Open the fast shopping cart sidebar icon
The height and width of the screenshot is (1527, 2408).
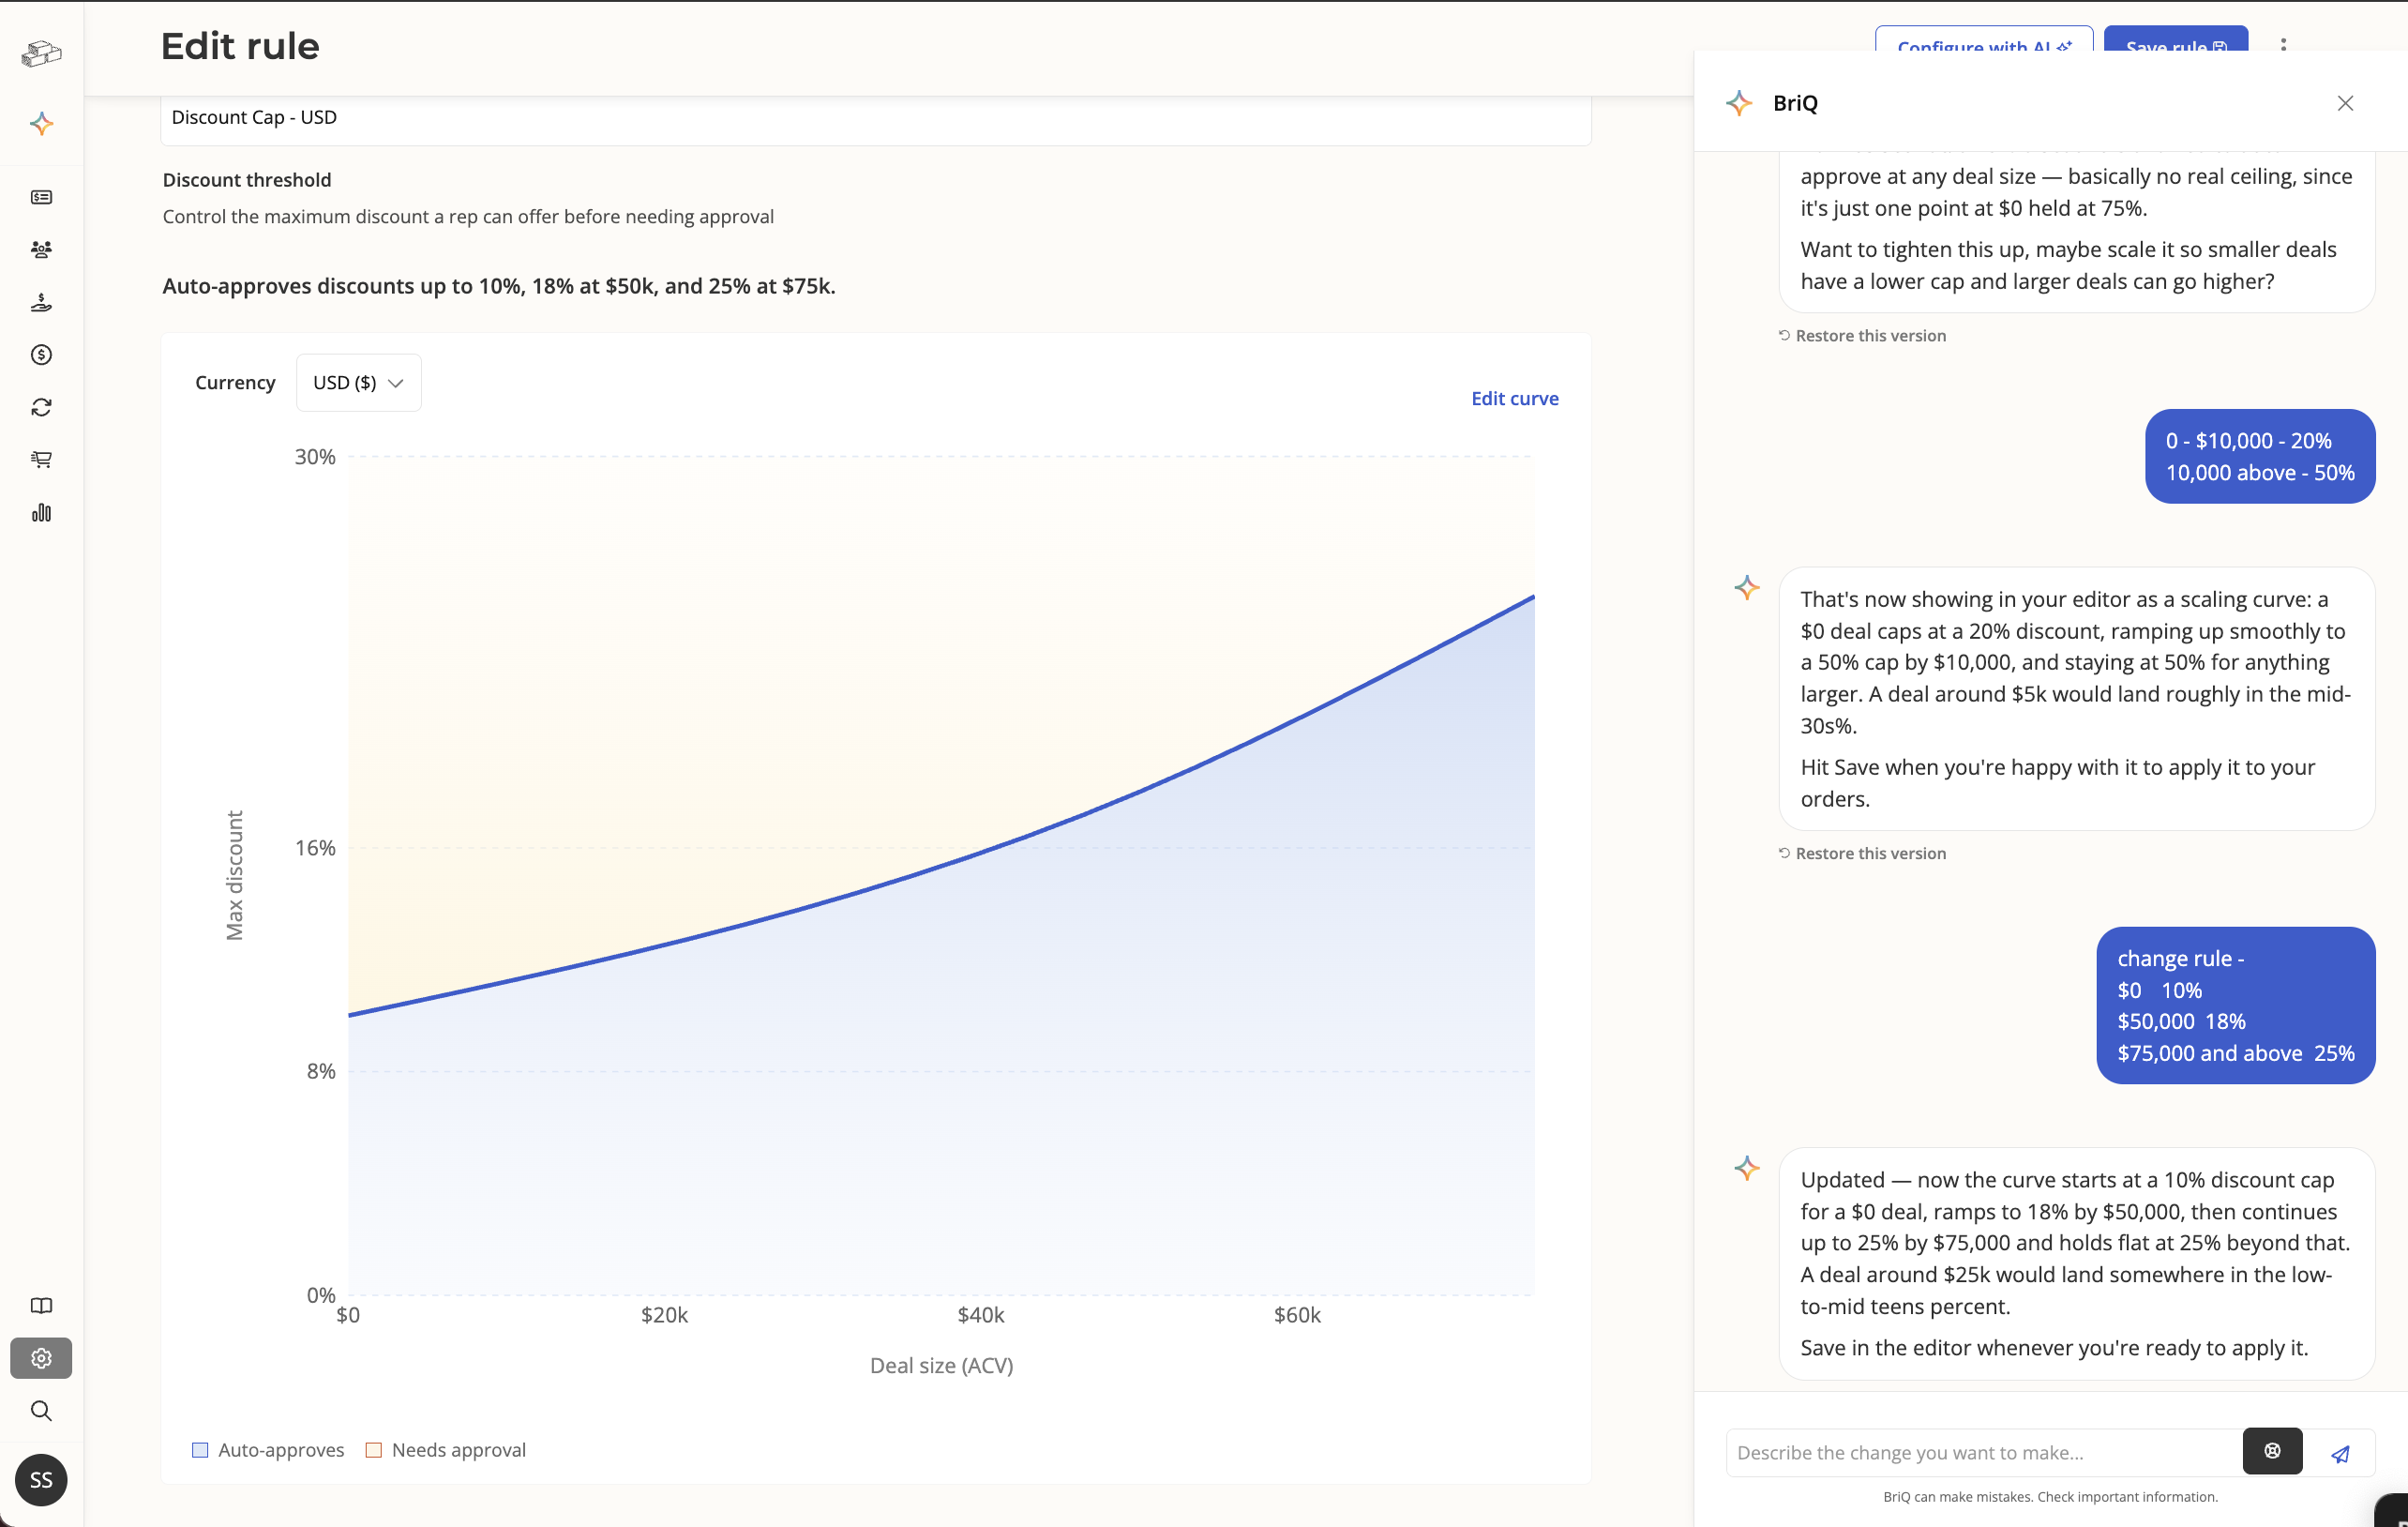[41, 460]
